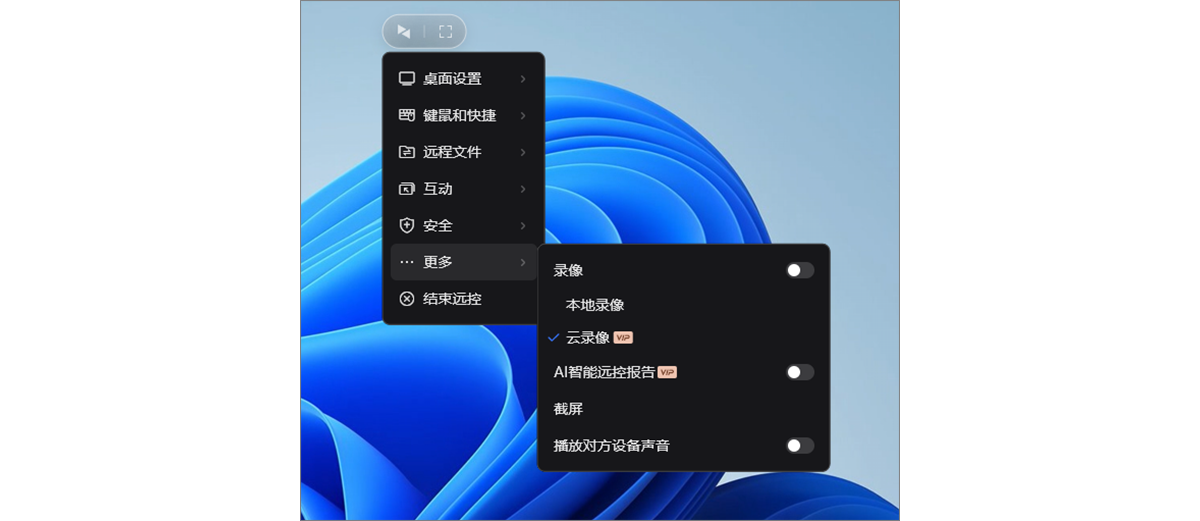The image size is (1200, 521).
Task: Click the keyboard icon beside 键鼠和快捷
Action: [x=407, y=115]
